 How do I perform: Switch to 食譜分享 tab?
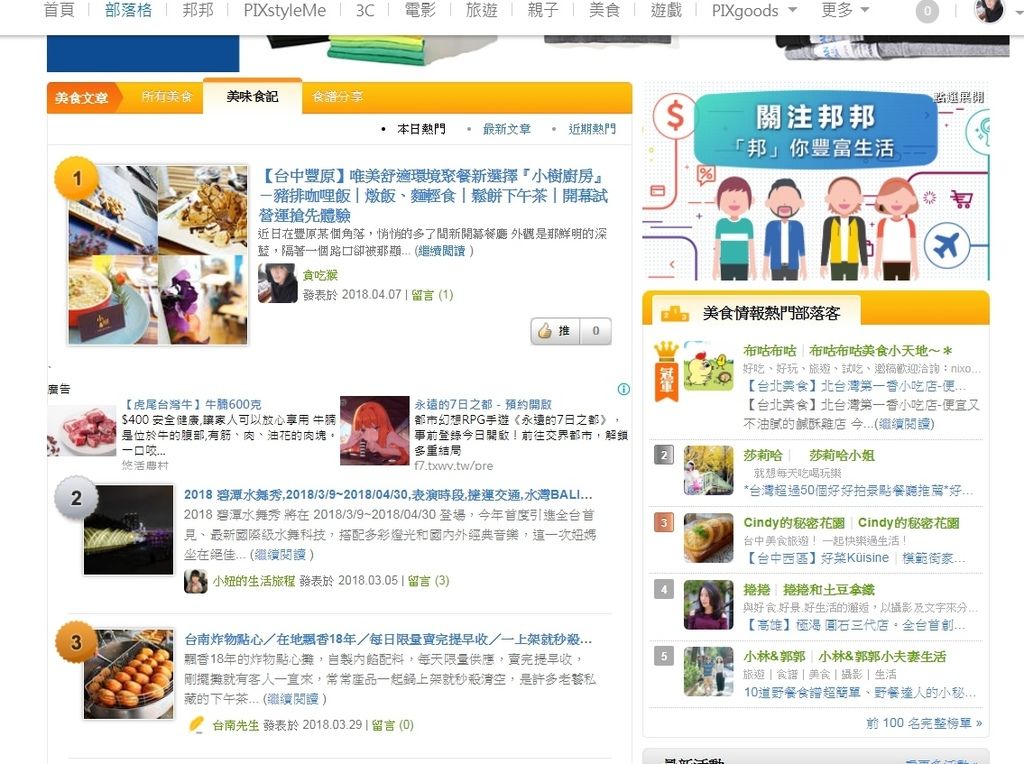[x=338, y=97]
